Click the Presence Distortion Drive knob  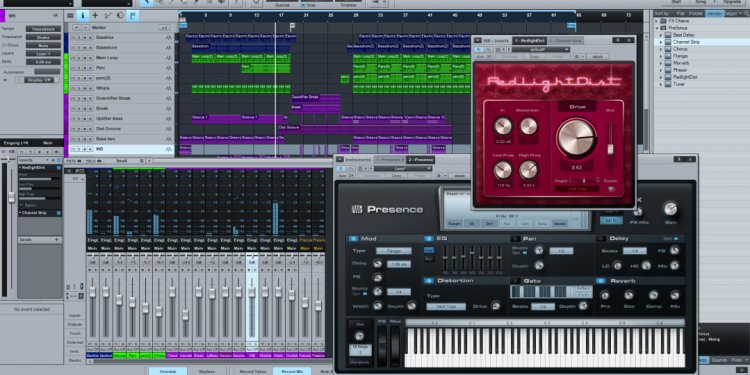coord(496,306)
